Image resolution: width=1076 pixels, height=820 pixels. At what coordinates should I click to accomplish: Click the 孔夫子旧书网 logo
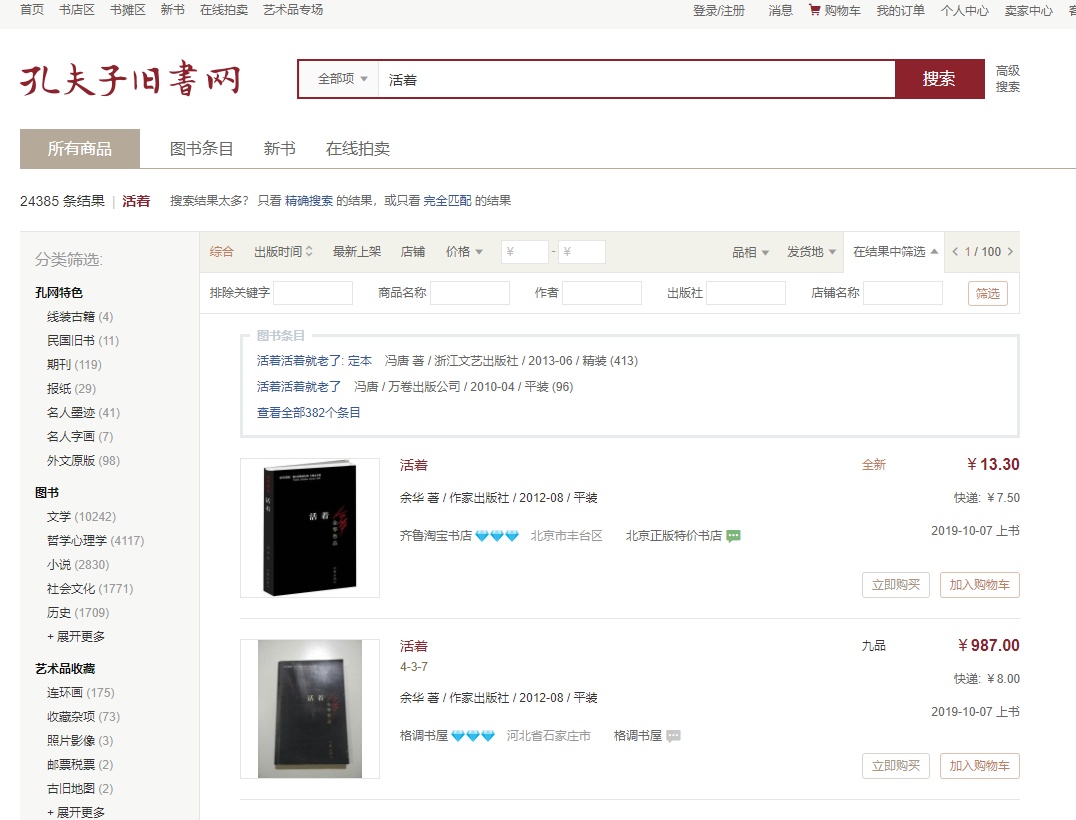[130, 79]
